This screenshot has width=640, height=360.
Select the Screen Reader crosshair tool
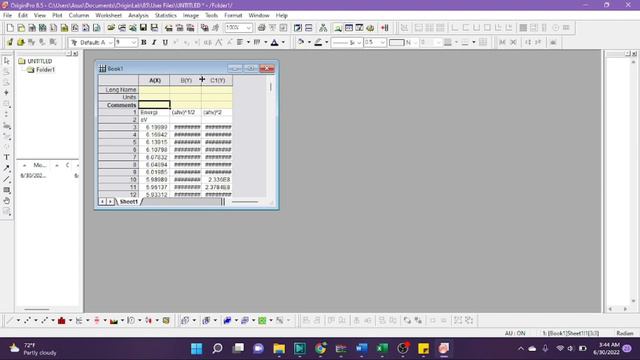coord(7,93)
